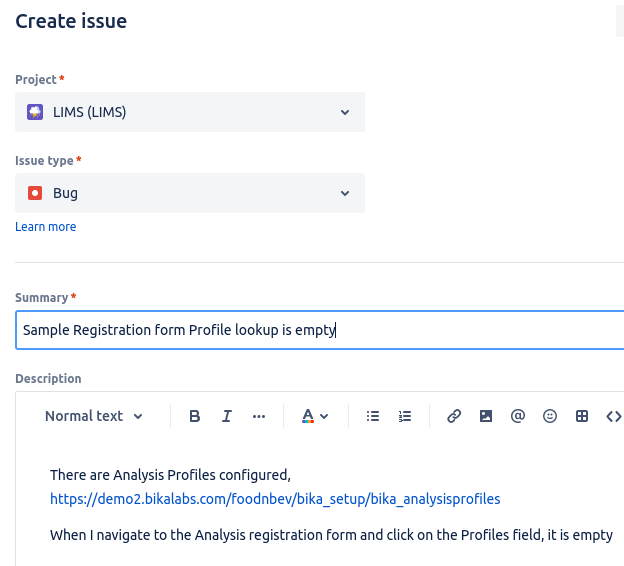Toggle italic text formatting
624x566 pixels.
tap(227, 416)
